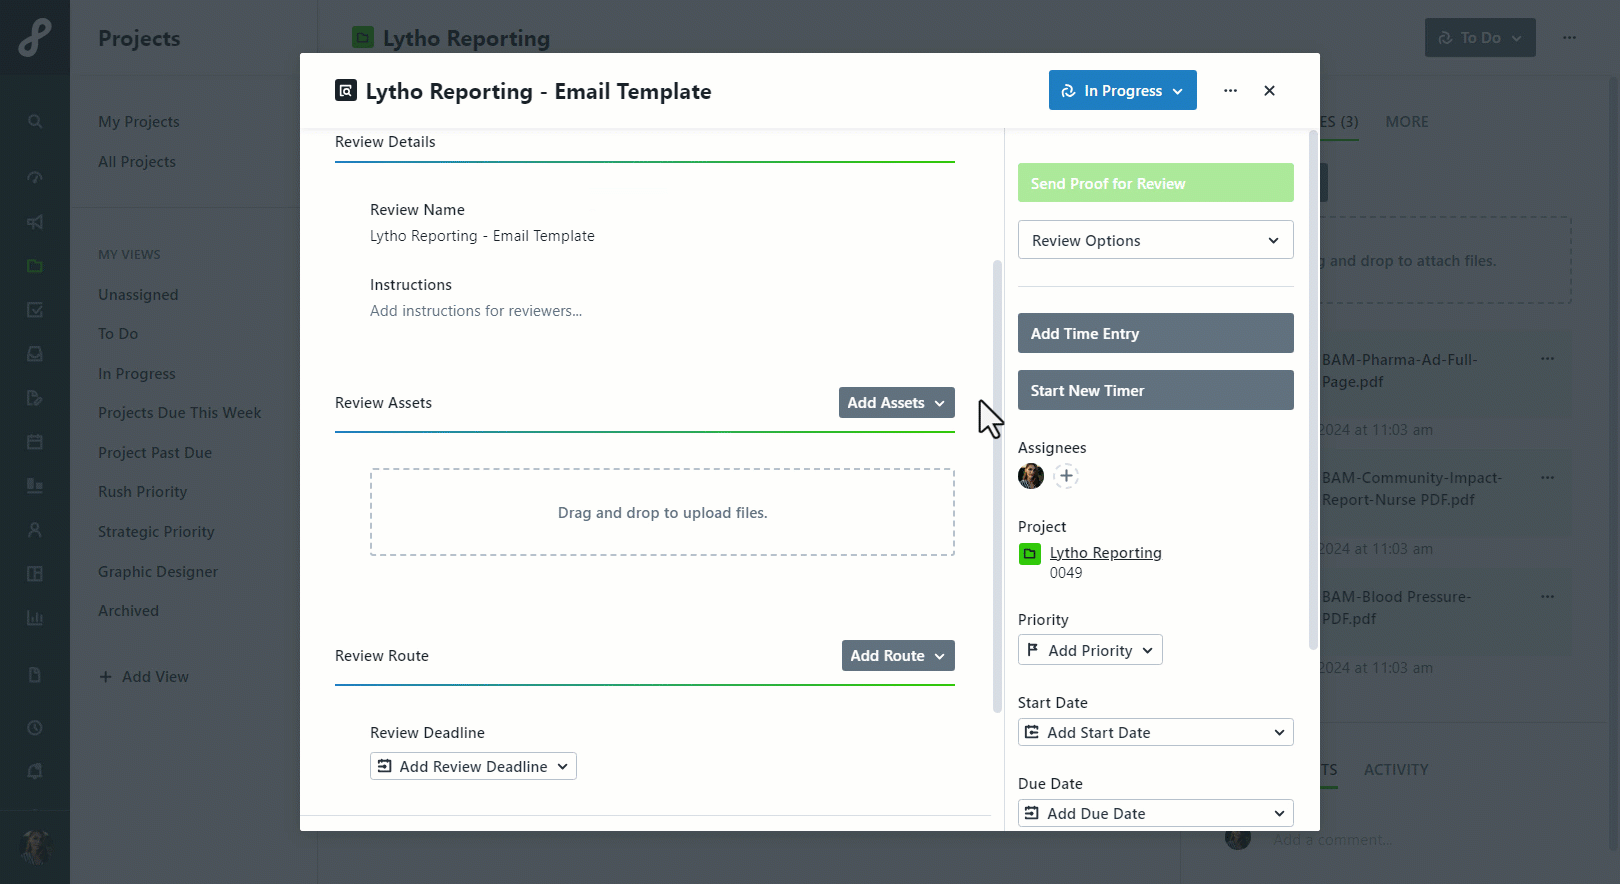Open the Add Priority dropdown
Image resolution: width=1620 pixels, height=884 pixels.
coord(1090,650)
